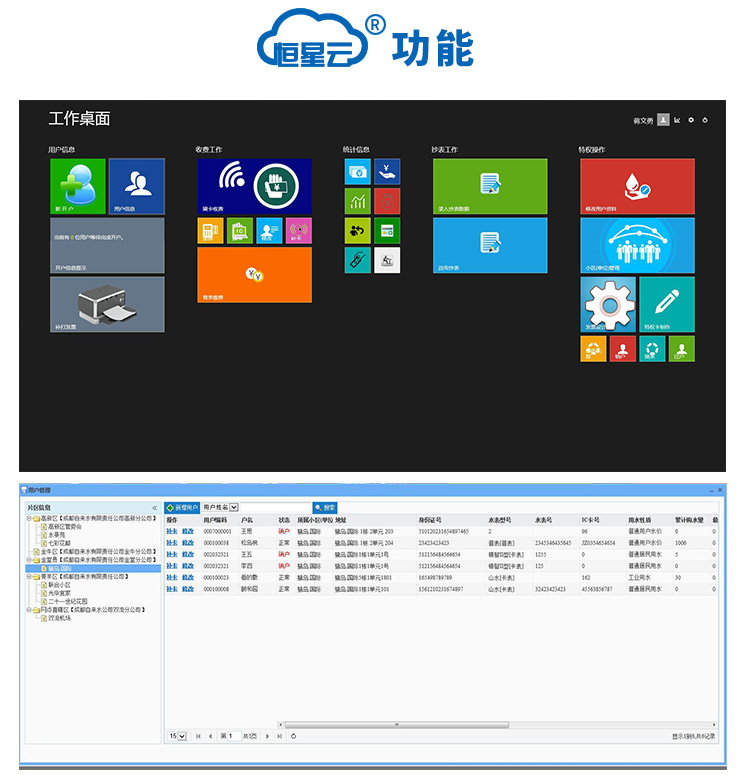The height and width of the screenshot is (775, 750).
Task: Click the dark green credit card statistics tile
Action: click(x=387, y=231)
